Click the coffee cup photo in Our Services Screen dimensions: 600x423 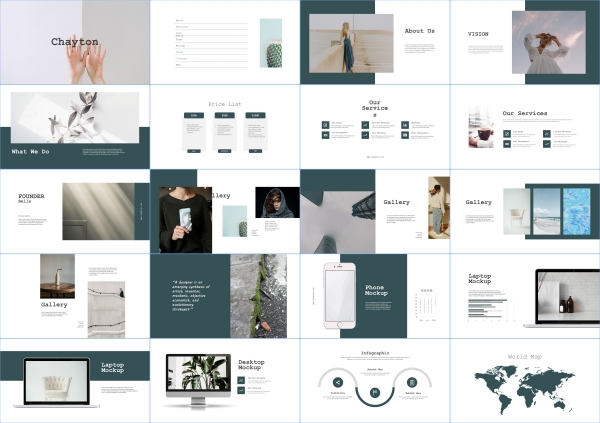click(482, 134)
